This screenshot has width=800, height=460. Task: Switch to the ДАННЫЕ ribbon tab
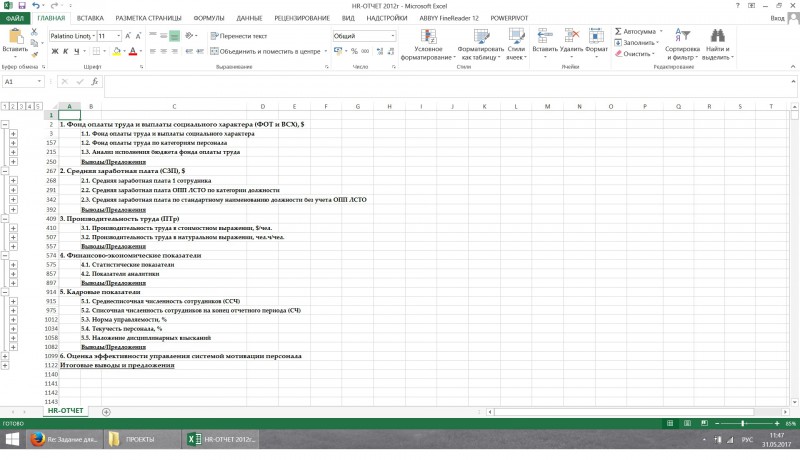(x=249, y=18)
